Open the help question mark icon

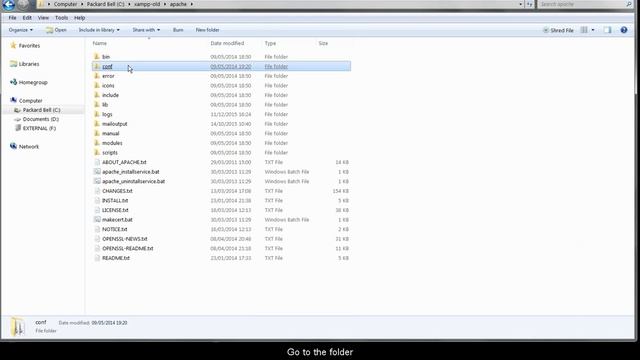[x=624, y=30]
